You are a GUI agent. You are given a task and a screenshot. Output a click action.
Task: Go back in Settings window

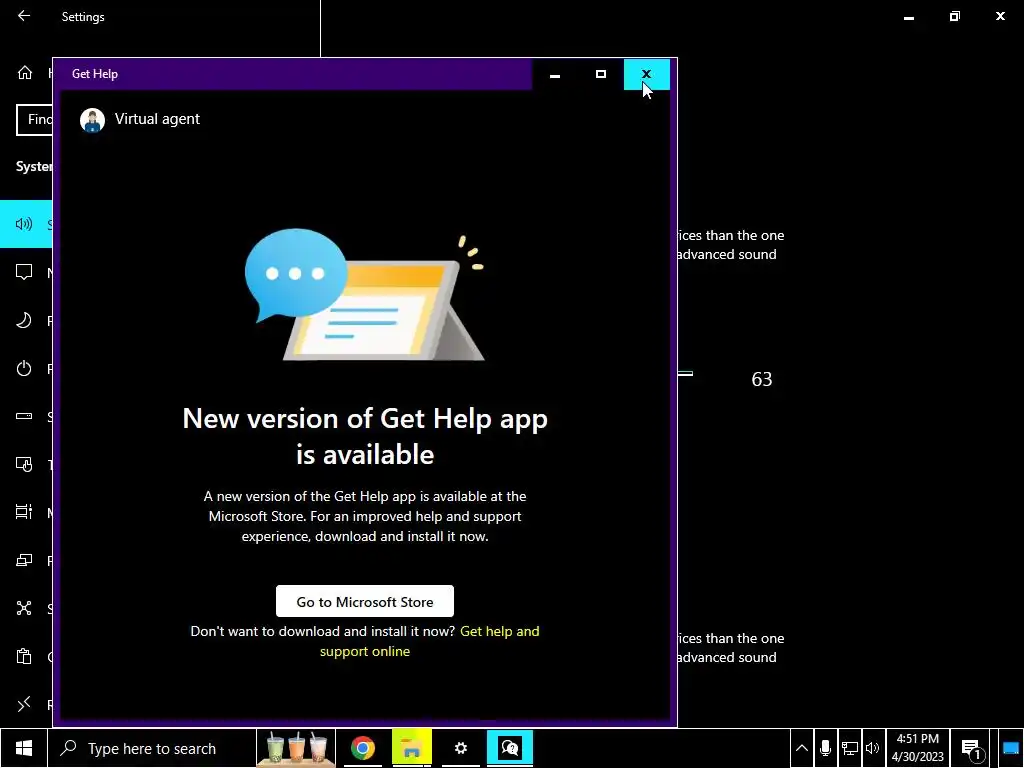24,16
